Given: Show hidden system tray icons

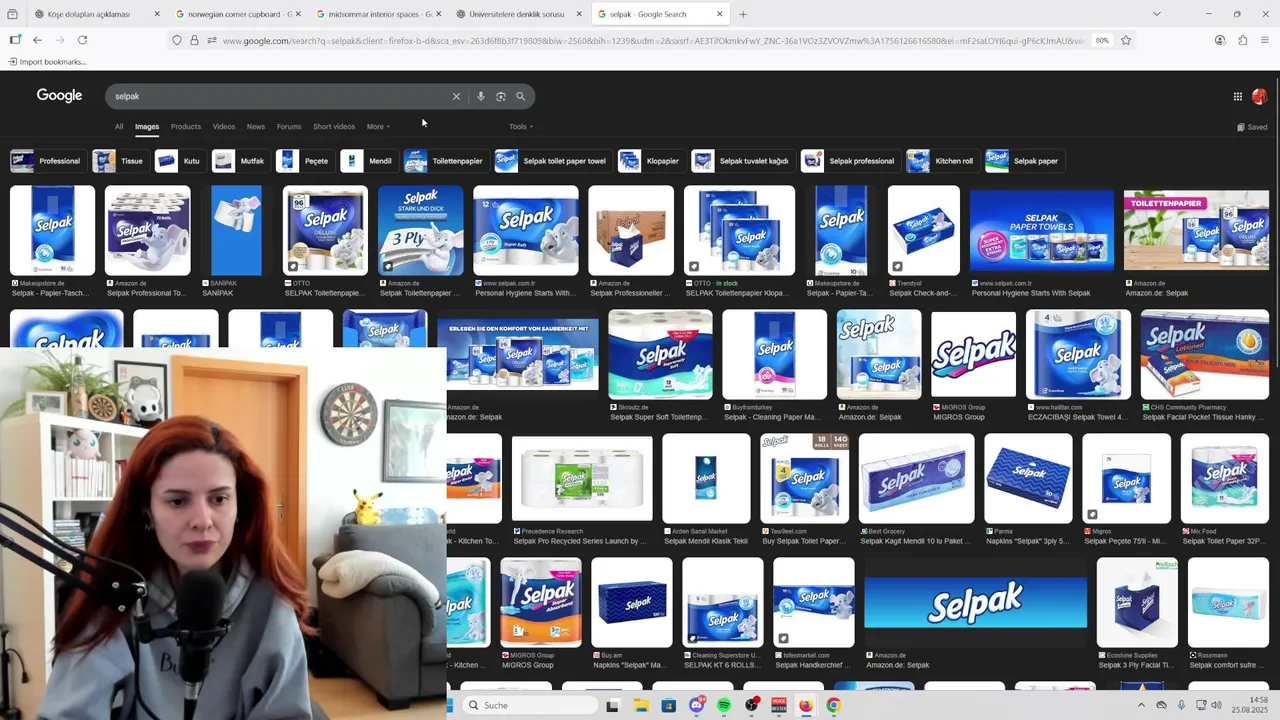Looking at the screenshot, I should click(x=1141, y=705).
